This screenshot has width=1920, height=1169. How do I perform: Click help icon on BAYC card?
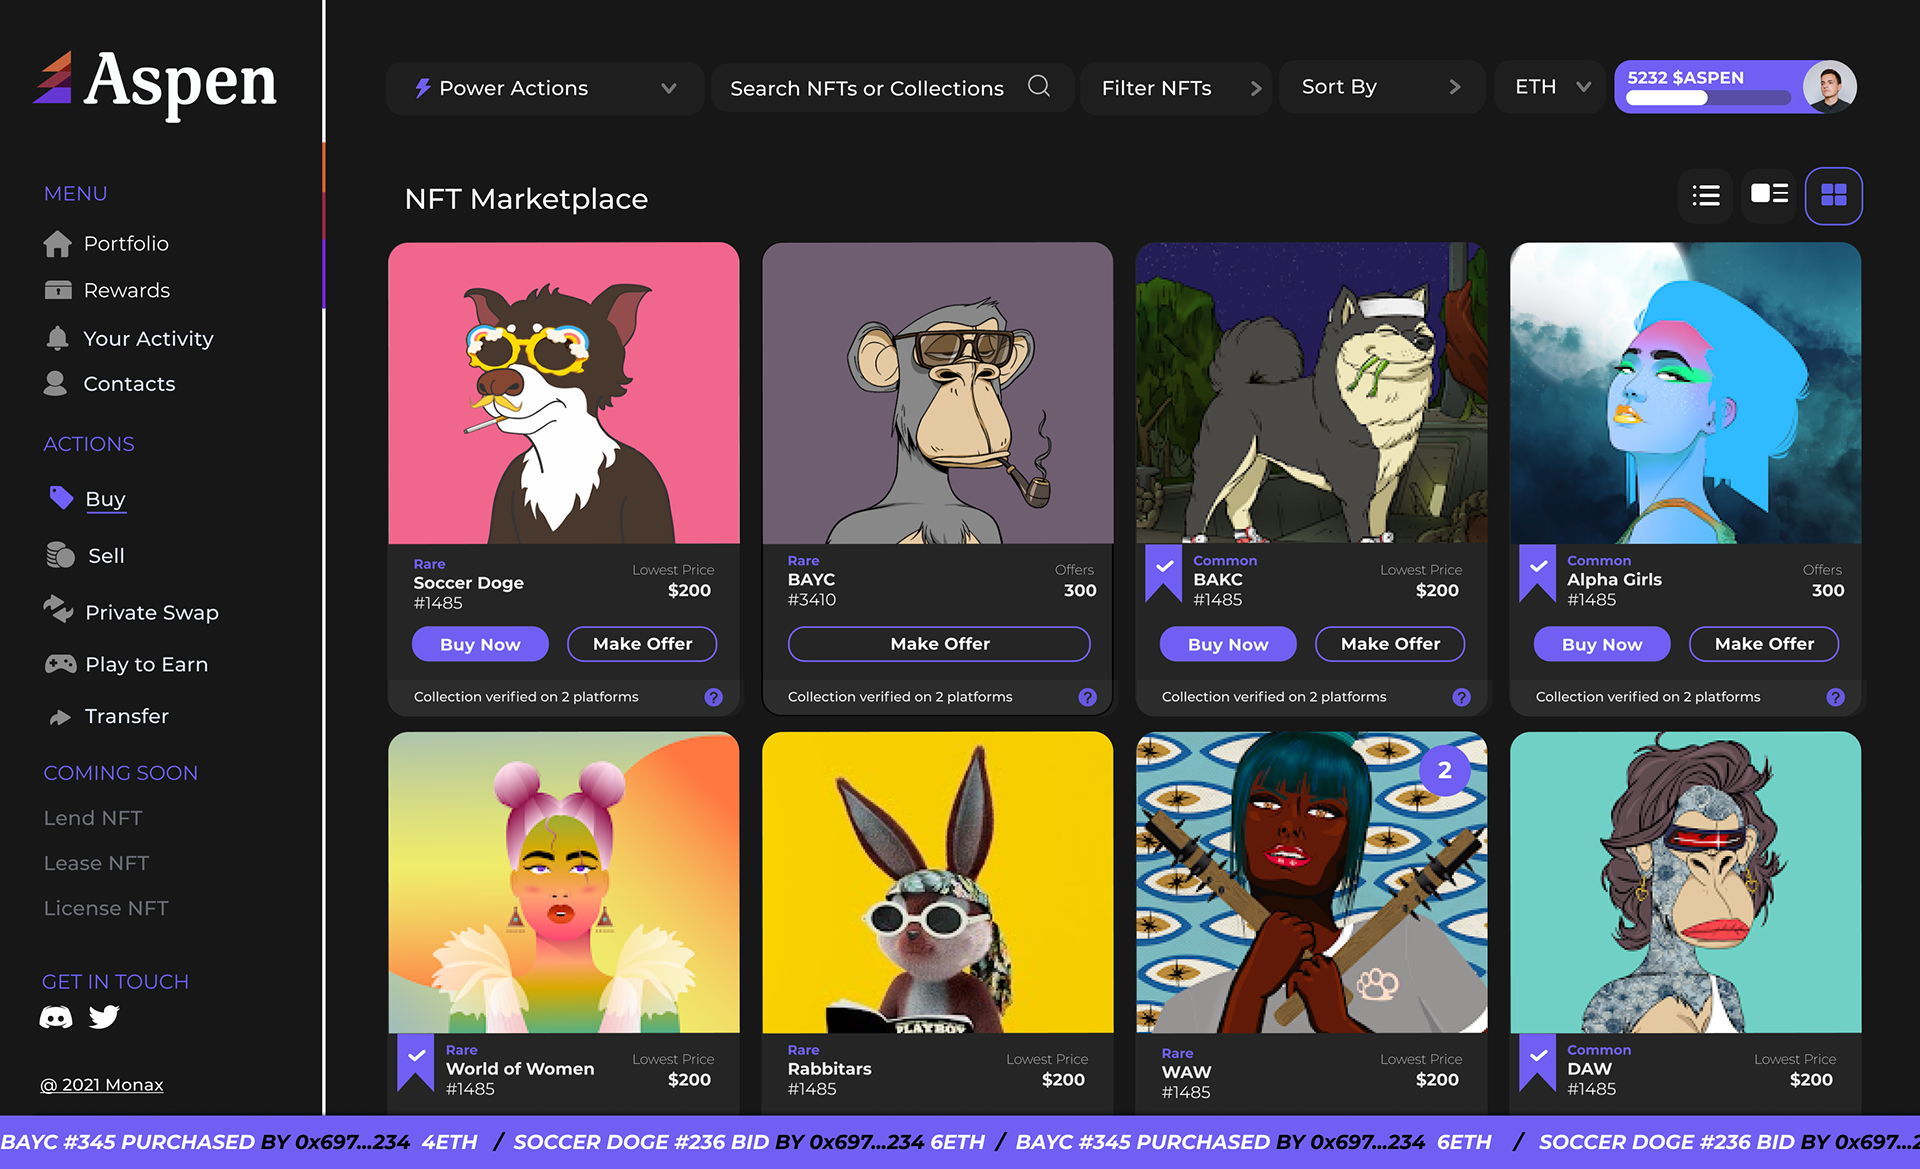[x=1087, y=697]
